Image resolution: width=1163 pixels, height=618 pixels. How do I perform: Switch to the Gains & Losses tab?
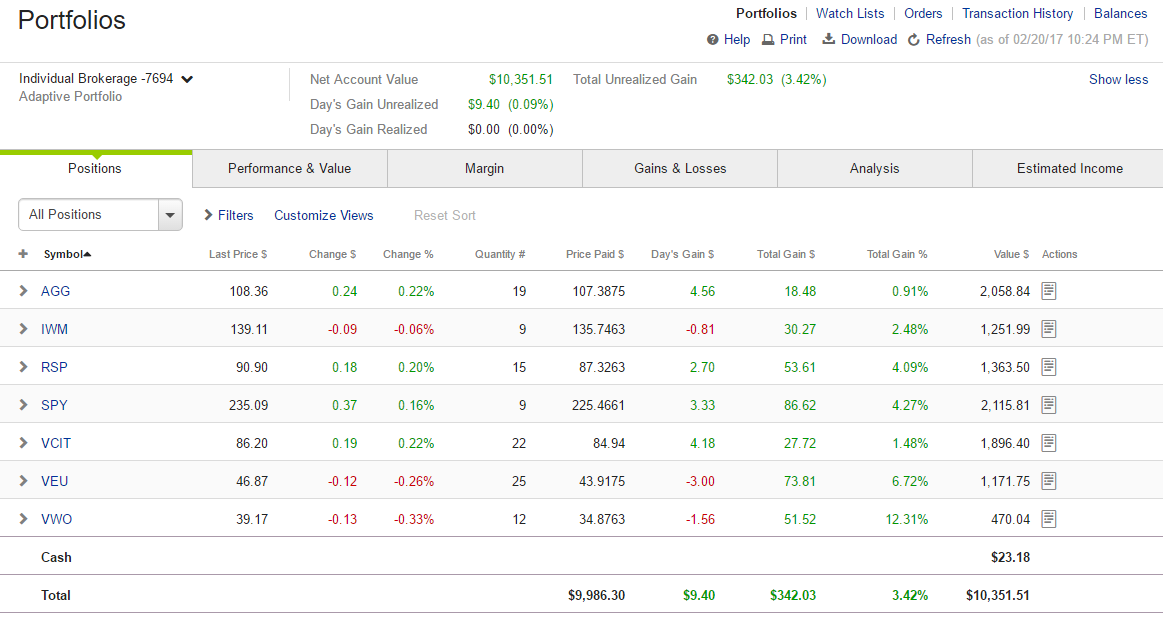coord(680,169)
